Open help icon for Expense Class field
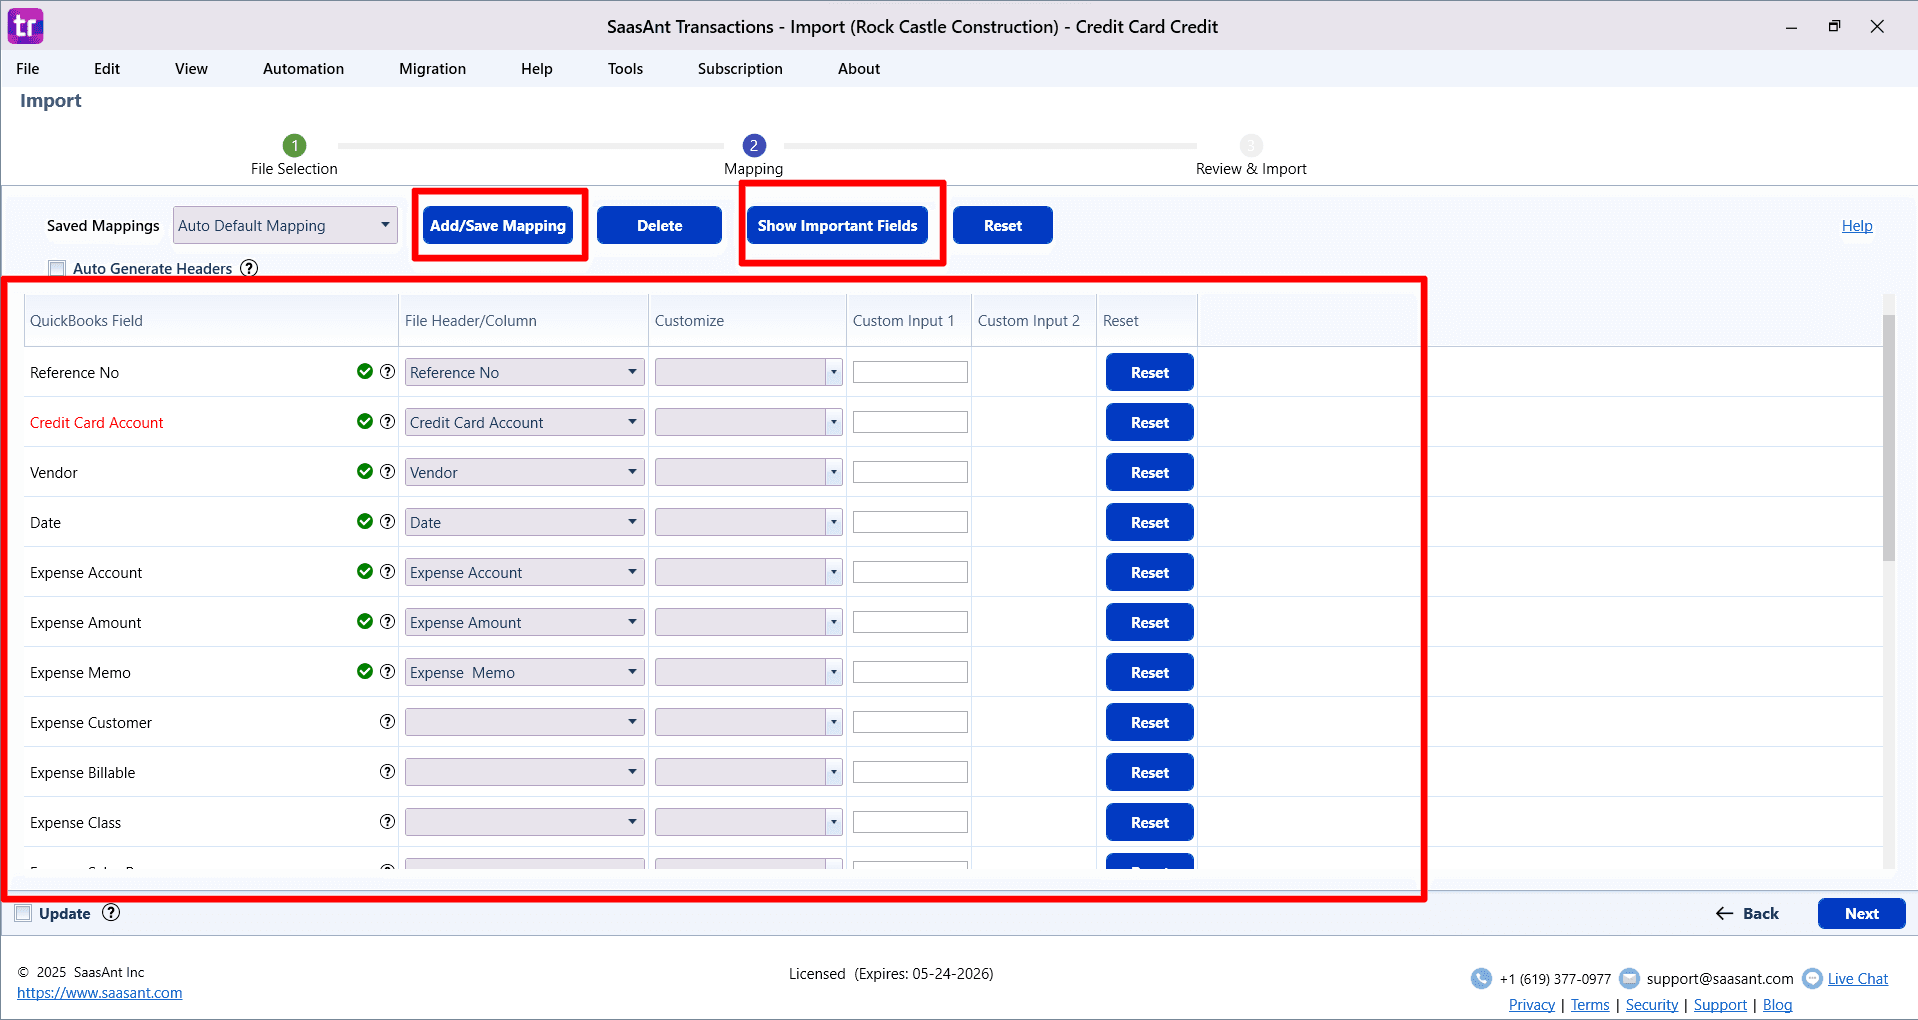The width and height of the screenshot is (1918, 1020). coord(387,822)
